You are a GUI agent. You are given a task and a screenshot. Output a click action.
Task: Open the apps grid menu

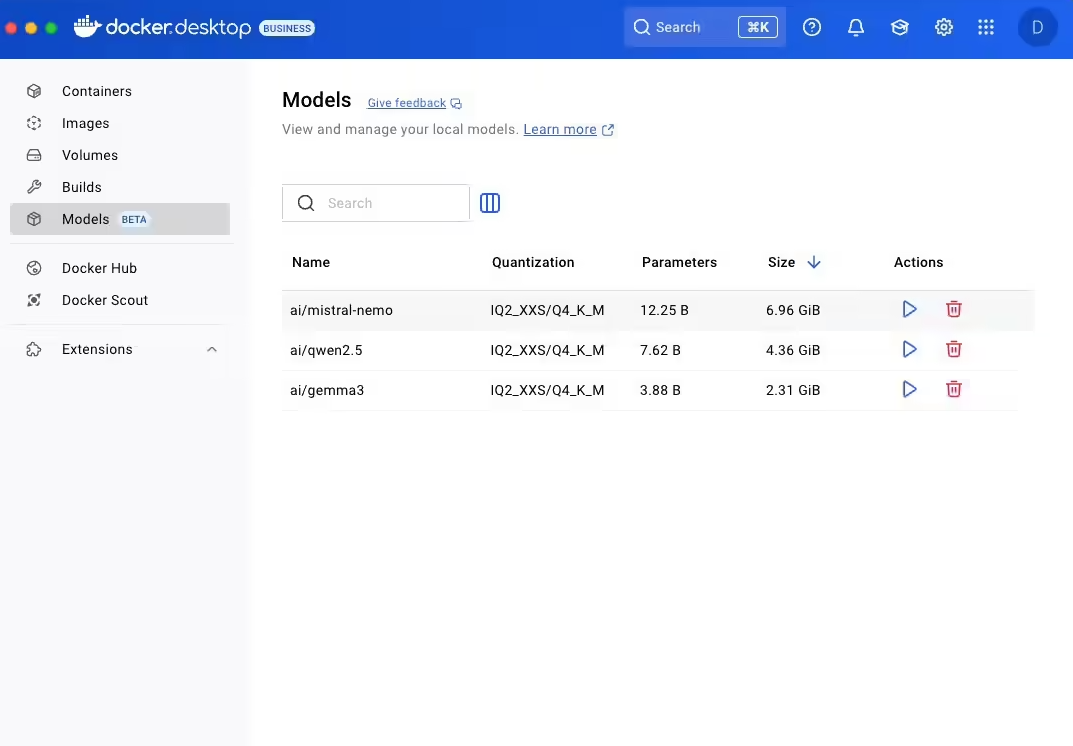986,27
